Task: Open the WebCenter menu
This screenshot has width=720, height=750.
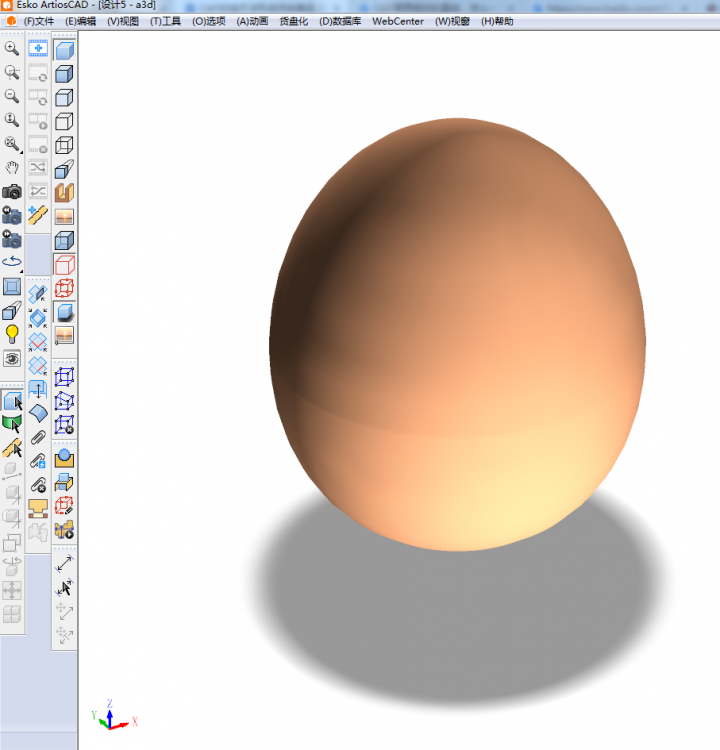Action: pos(397,21)
